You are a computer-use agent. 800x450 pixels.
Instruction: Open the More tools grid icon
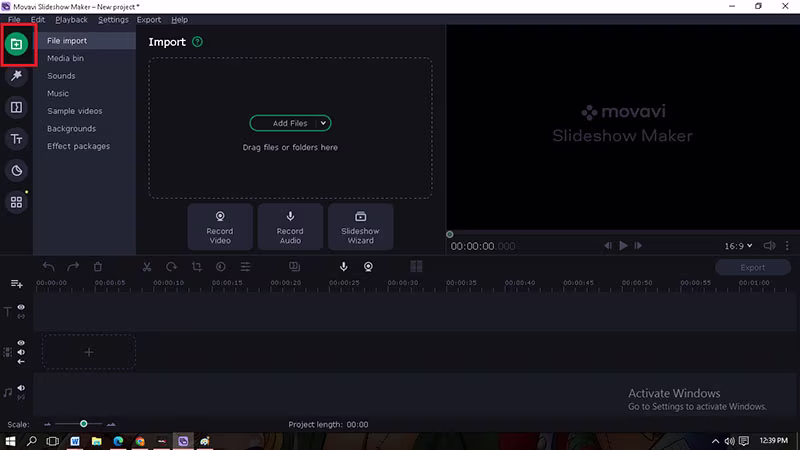(x=16, y=203)
